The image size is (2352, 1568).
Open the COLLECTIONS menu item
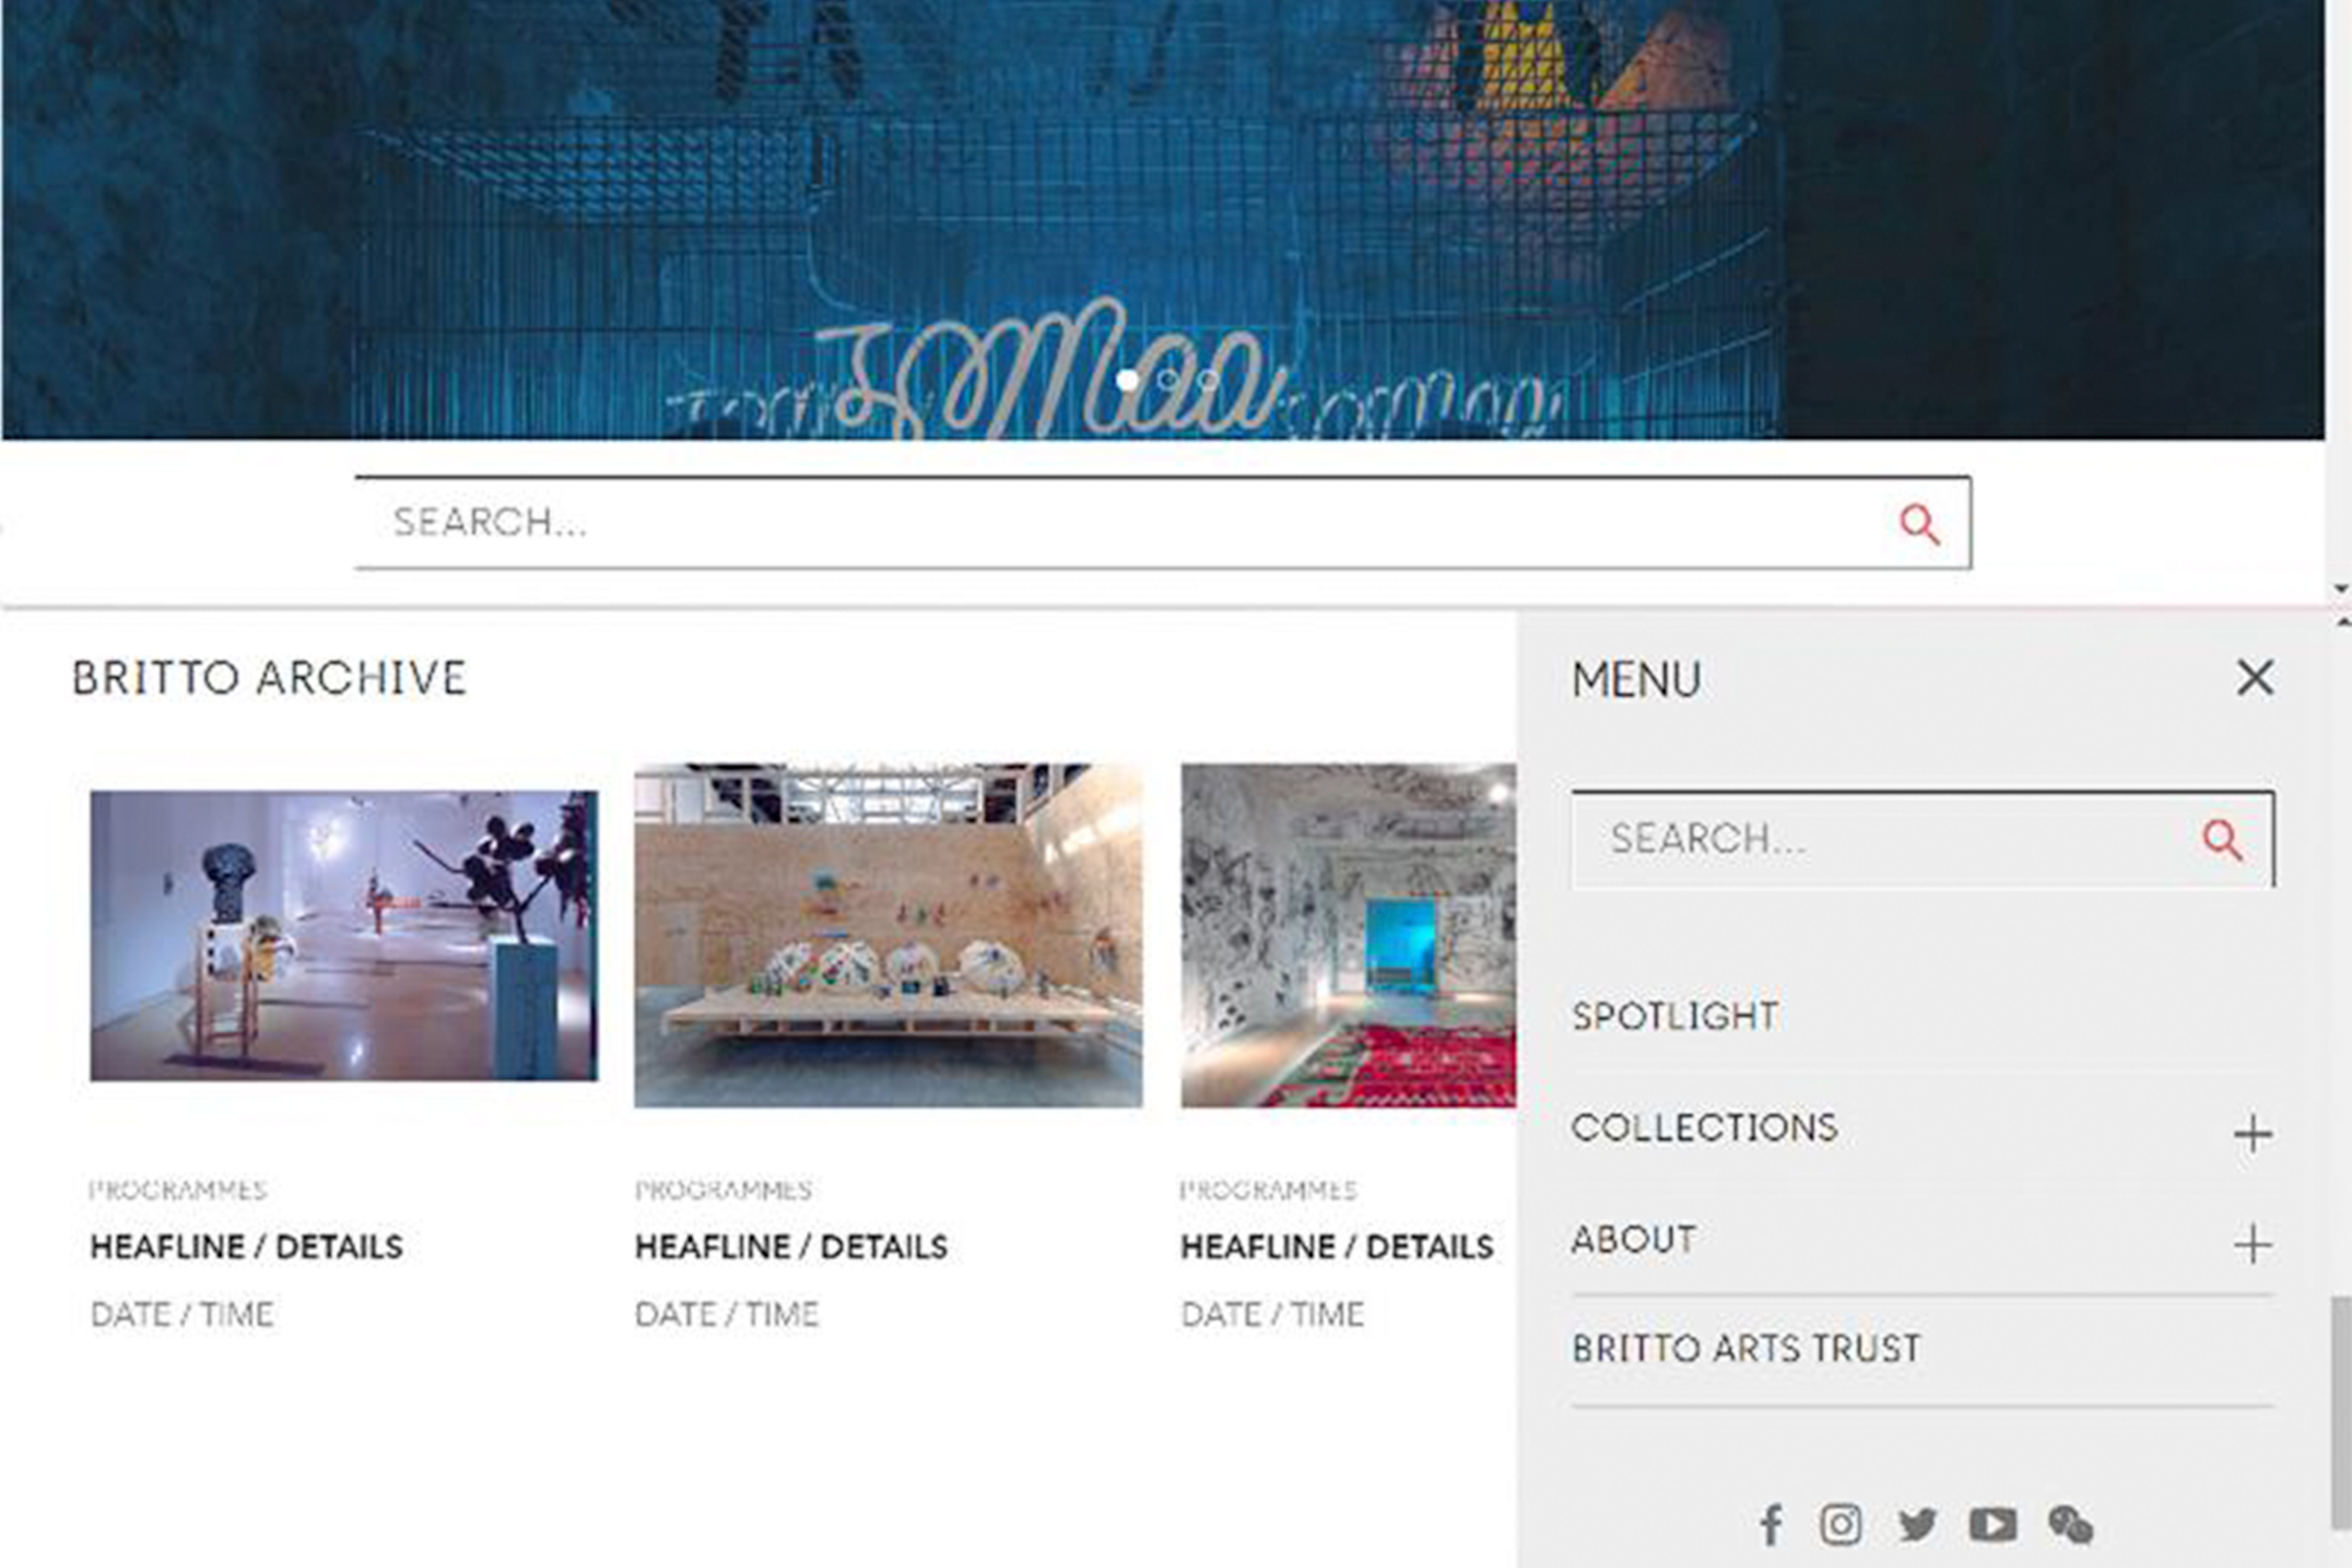(1705, 1128)
